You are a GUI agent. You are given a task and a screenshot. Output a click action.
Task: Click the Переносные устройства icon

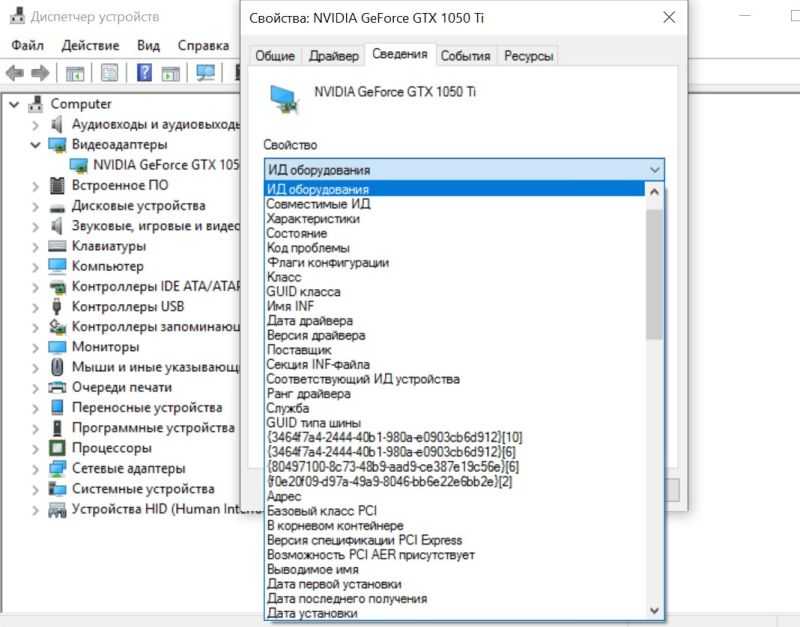(57, 408)
